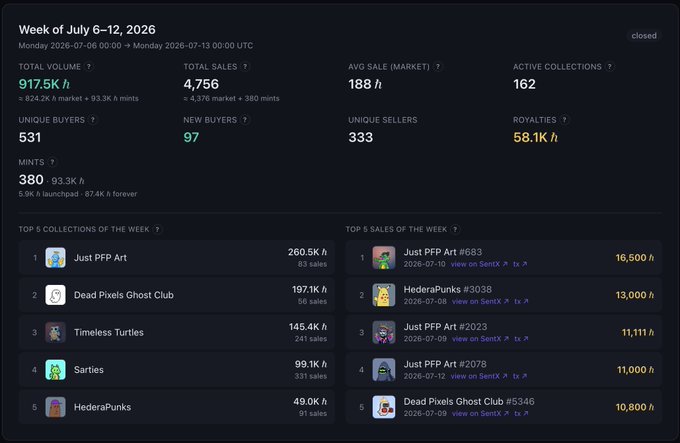Viewport: 680px width, 443px height.
Task: Click the 145.4K collection volume
Action: click(x=307, y=326)
